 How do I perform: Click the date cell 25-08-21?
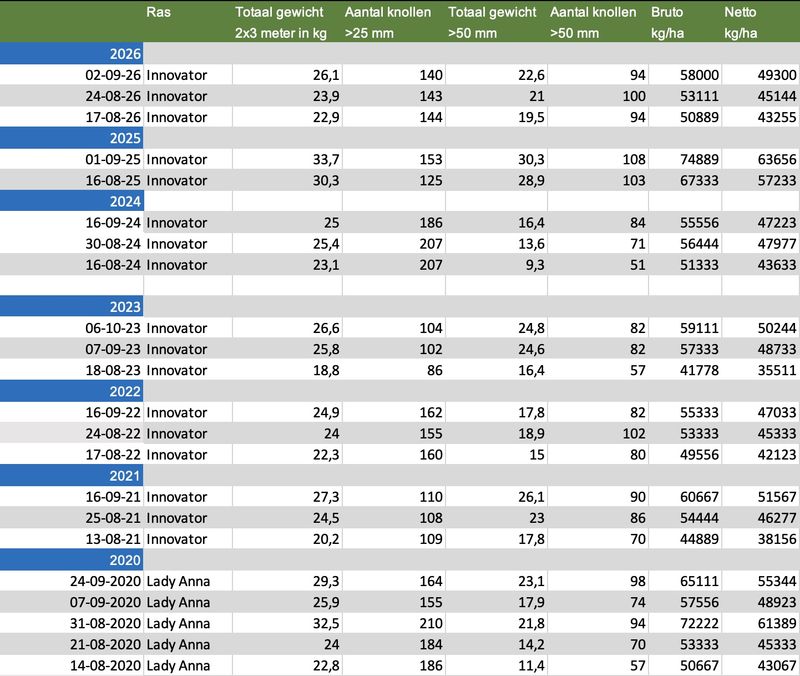(113, 518)
